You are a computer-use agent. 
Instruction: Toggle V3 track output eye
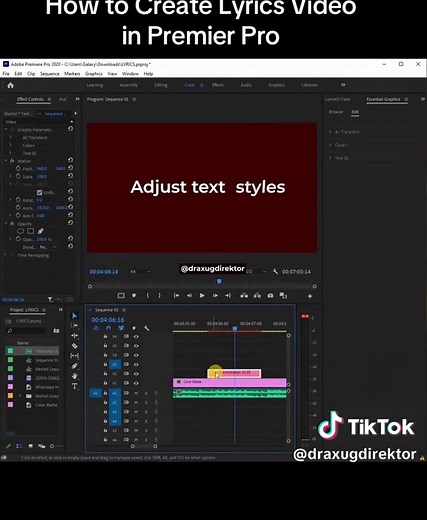tap(136, 364)
